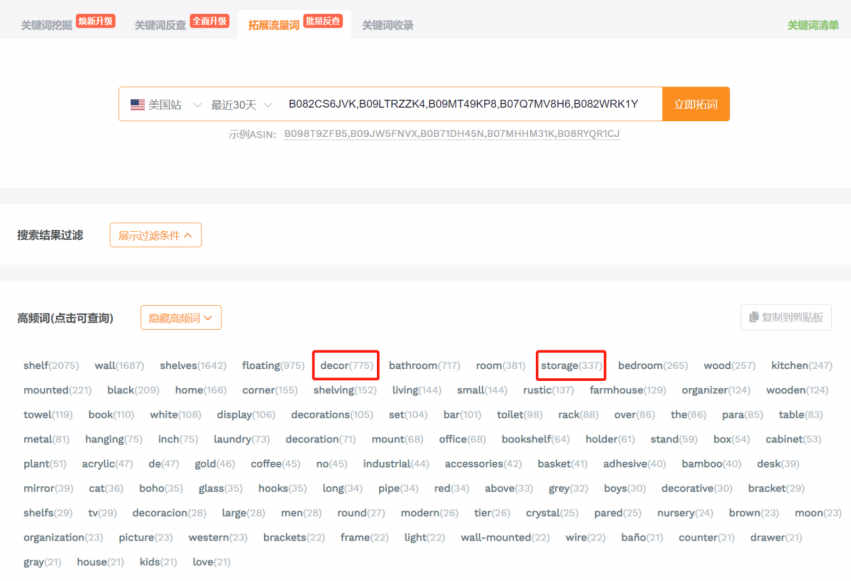Image resolution: width=851 pixels, height=581 pixels.
Task: Open the 隐藏高频词 dropdown button
Action: (181, 317)
